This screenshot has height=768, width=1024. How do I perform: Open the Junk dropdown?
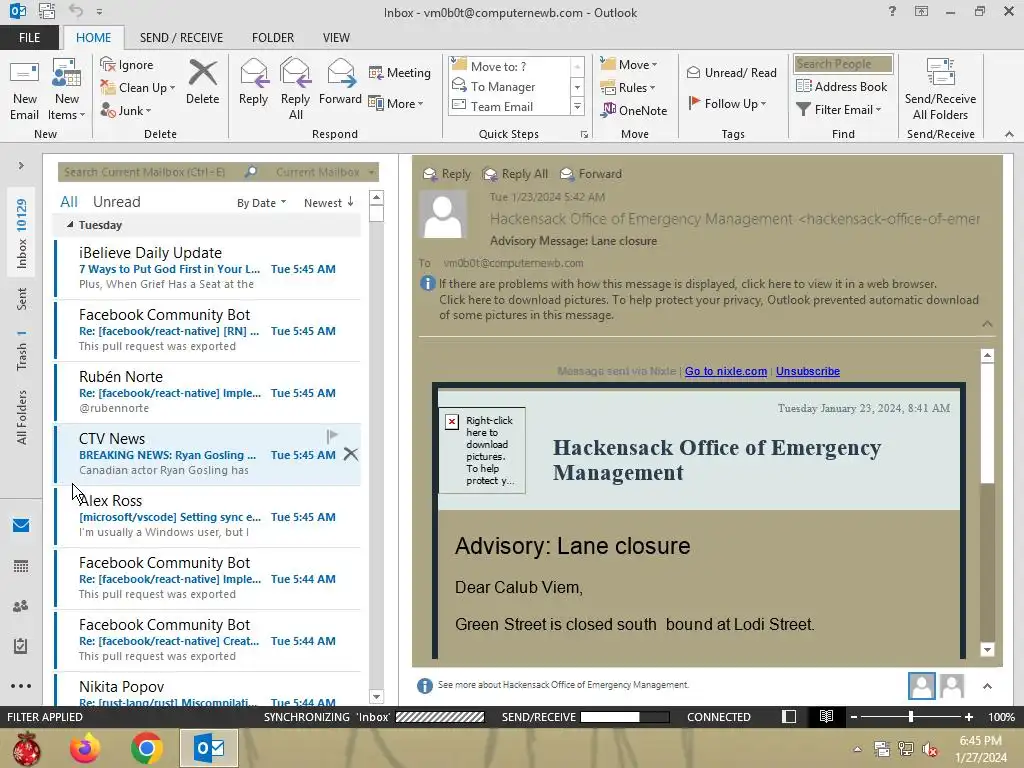pos(126,110)
